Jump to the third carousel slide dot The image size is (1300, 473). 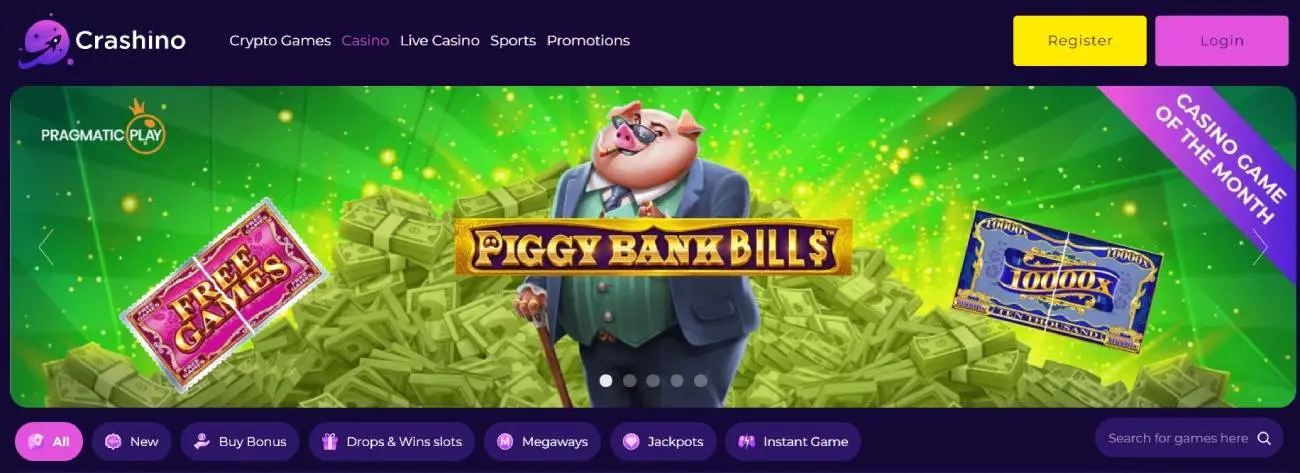(x=653, y=380)
